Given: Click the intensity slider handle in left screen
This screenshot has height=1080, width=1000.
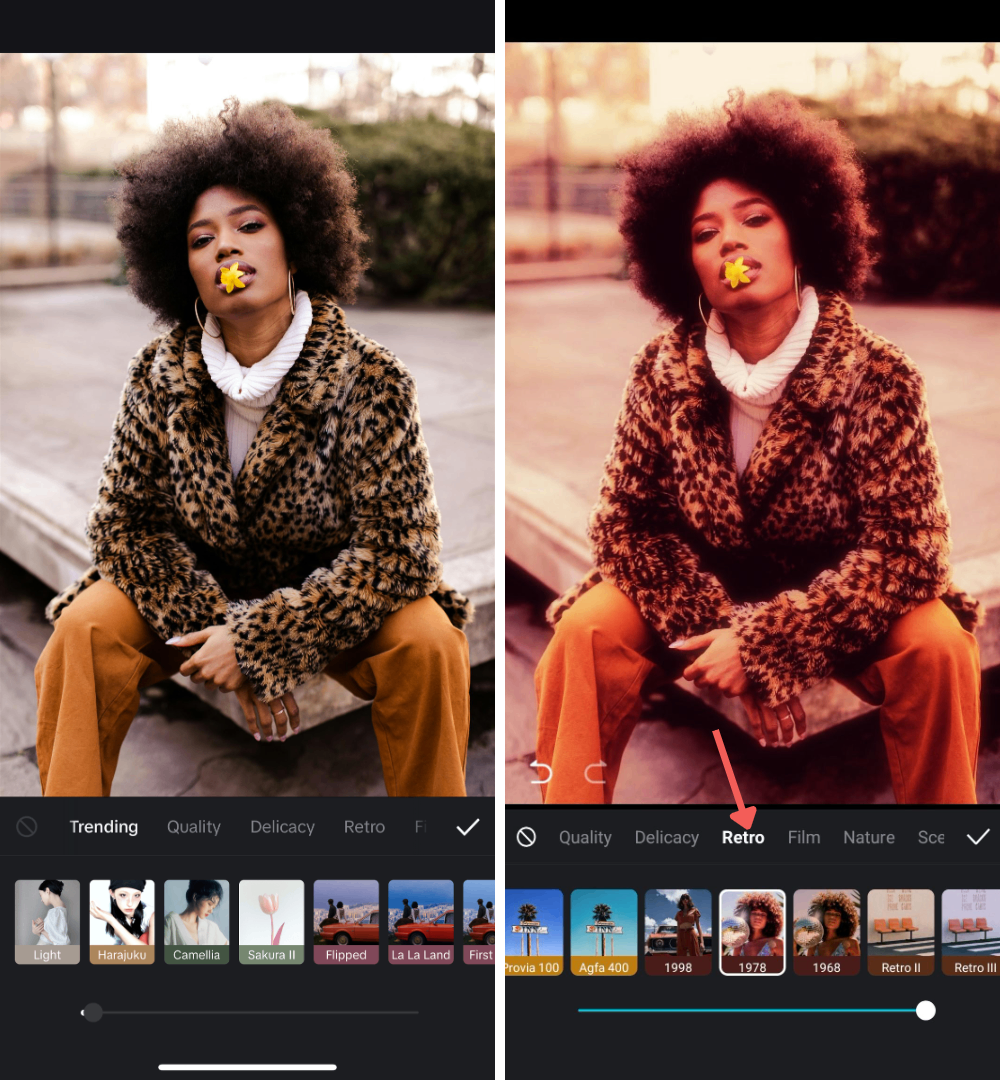Looking at the screenshot, I should point(93,1012).
